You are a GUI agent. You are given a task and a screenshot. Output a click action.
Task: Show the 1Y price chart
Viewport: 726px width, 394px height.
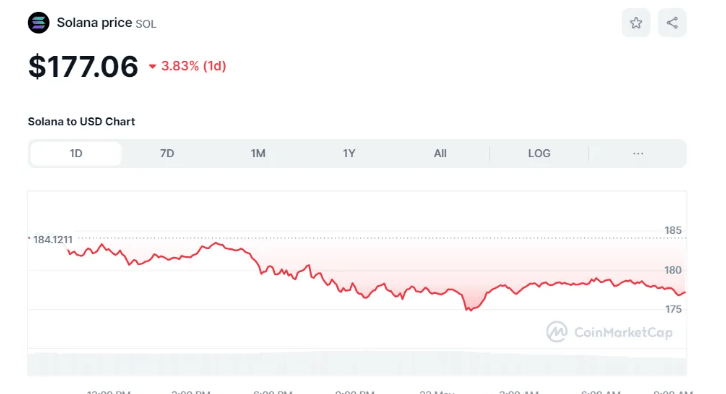click(349, 153)
